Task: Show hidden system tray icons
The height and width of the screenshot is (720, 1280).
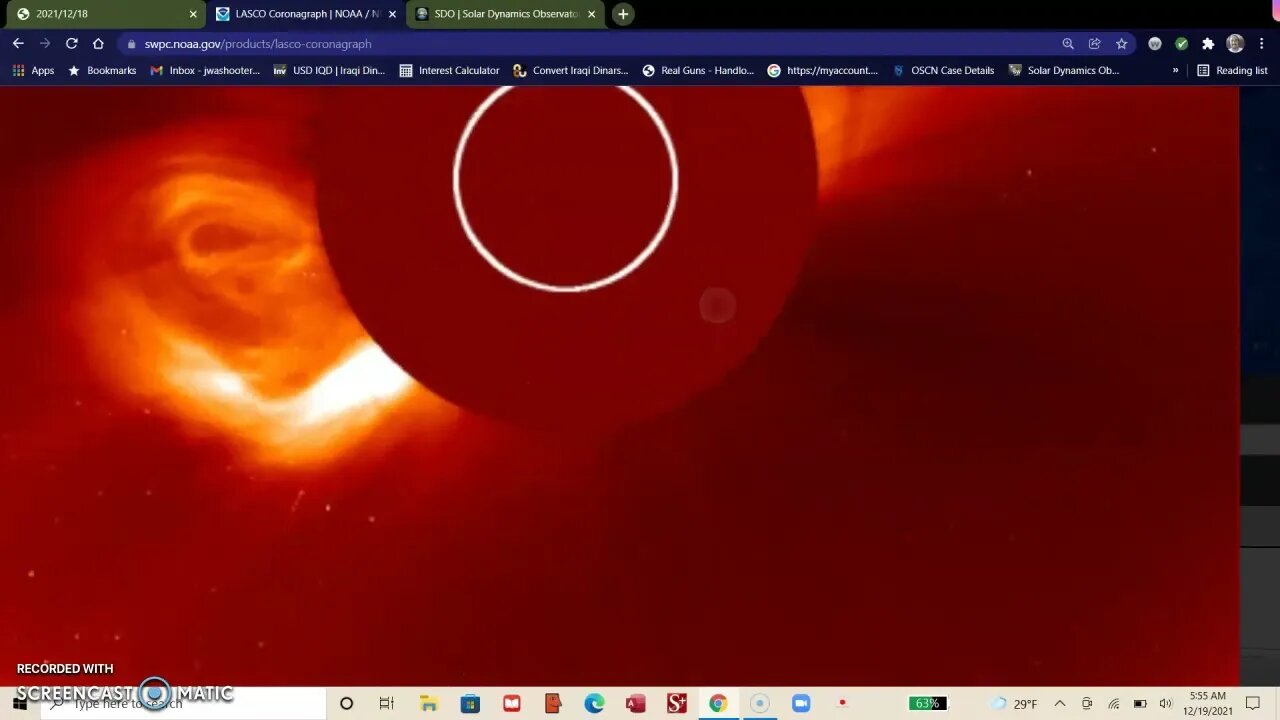Action: point(1060,704)
